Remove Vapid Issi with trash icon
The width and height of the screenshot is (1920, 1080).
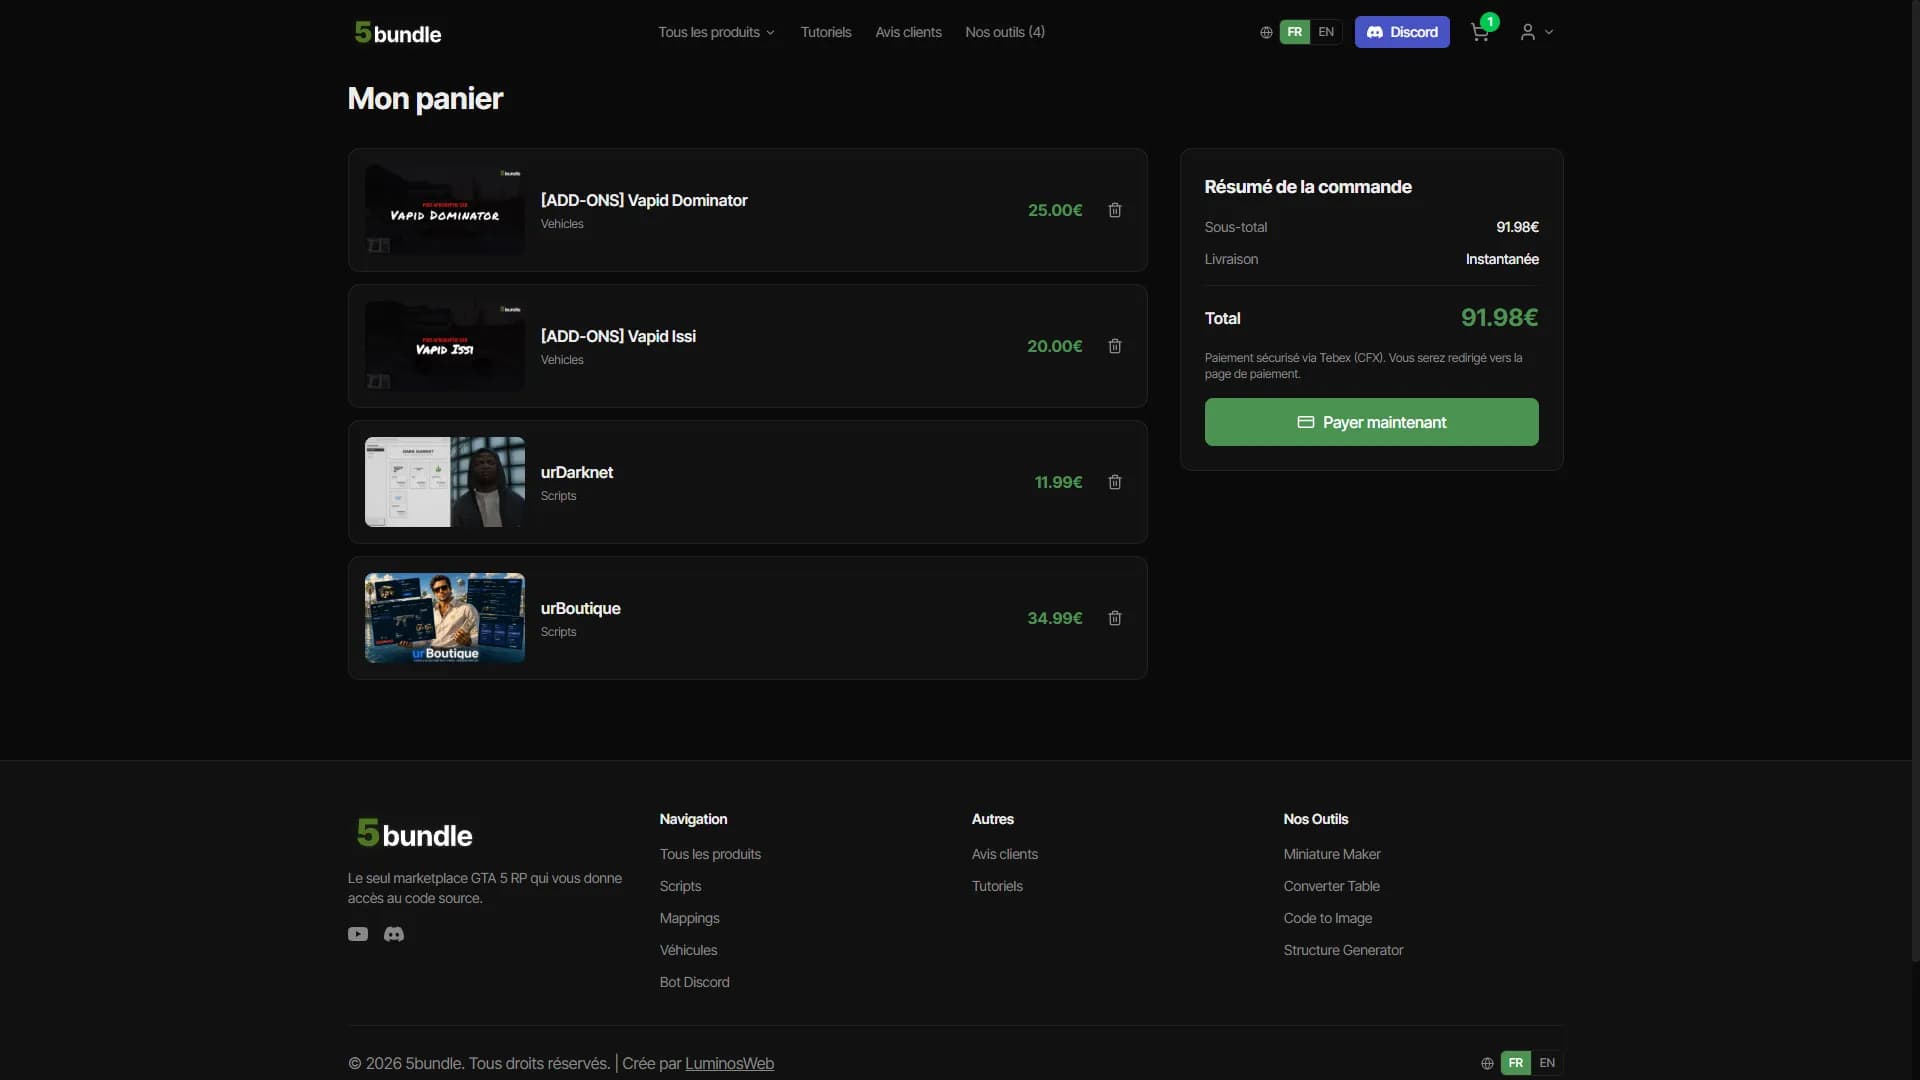pyautogui.click(x=1115, y=346)
